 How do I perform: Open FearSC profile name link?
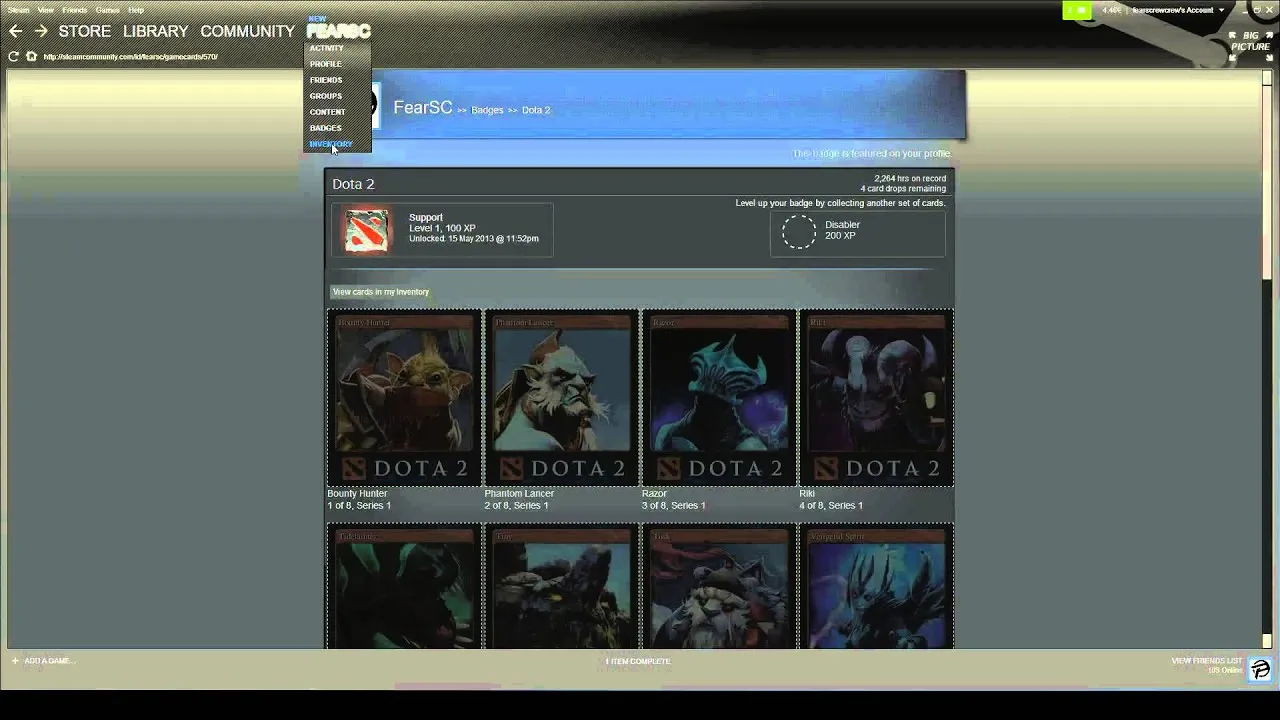pyautogui.click(x=423, y=107)
